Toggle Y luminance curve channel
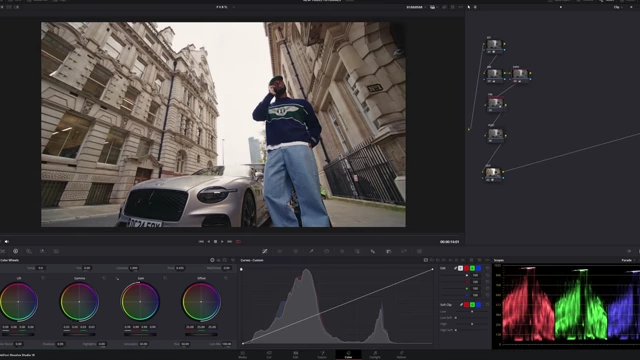Screen dimensions: 640x360 pyautogui.click(x=460, y=268)
